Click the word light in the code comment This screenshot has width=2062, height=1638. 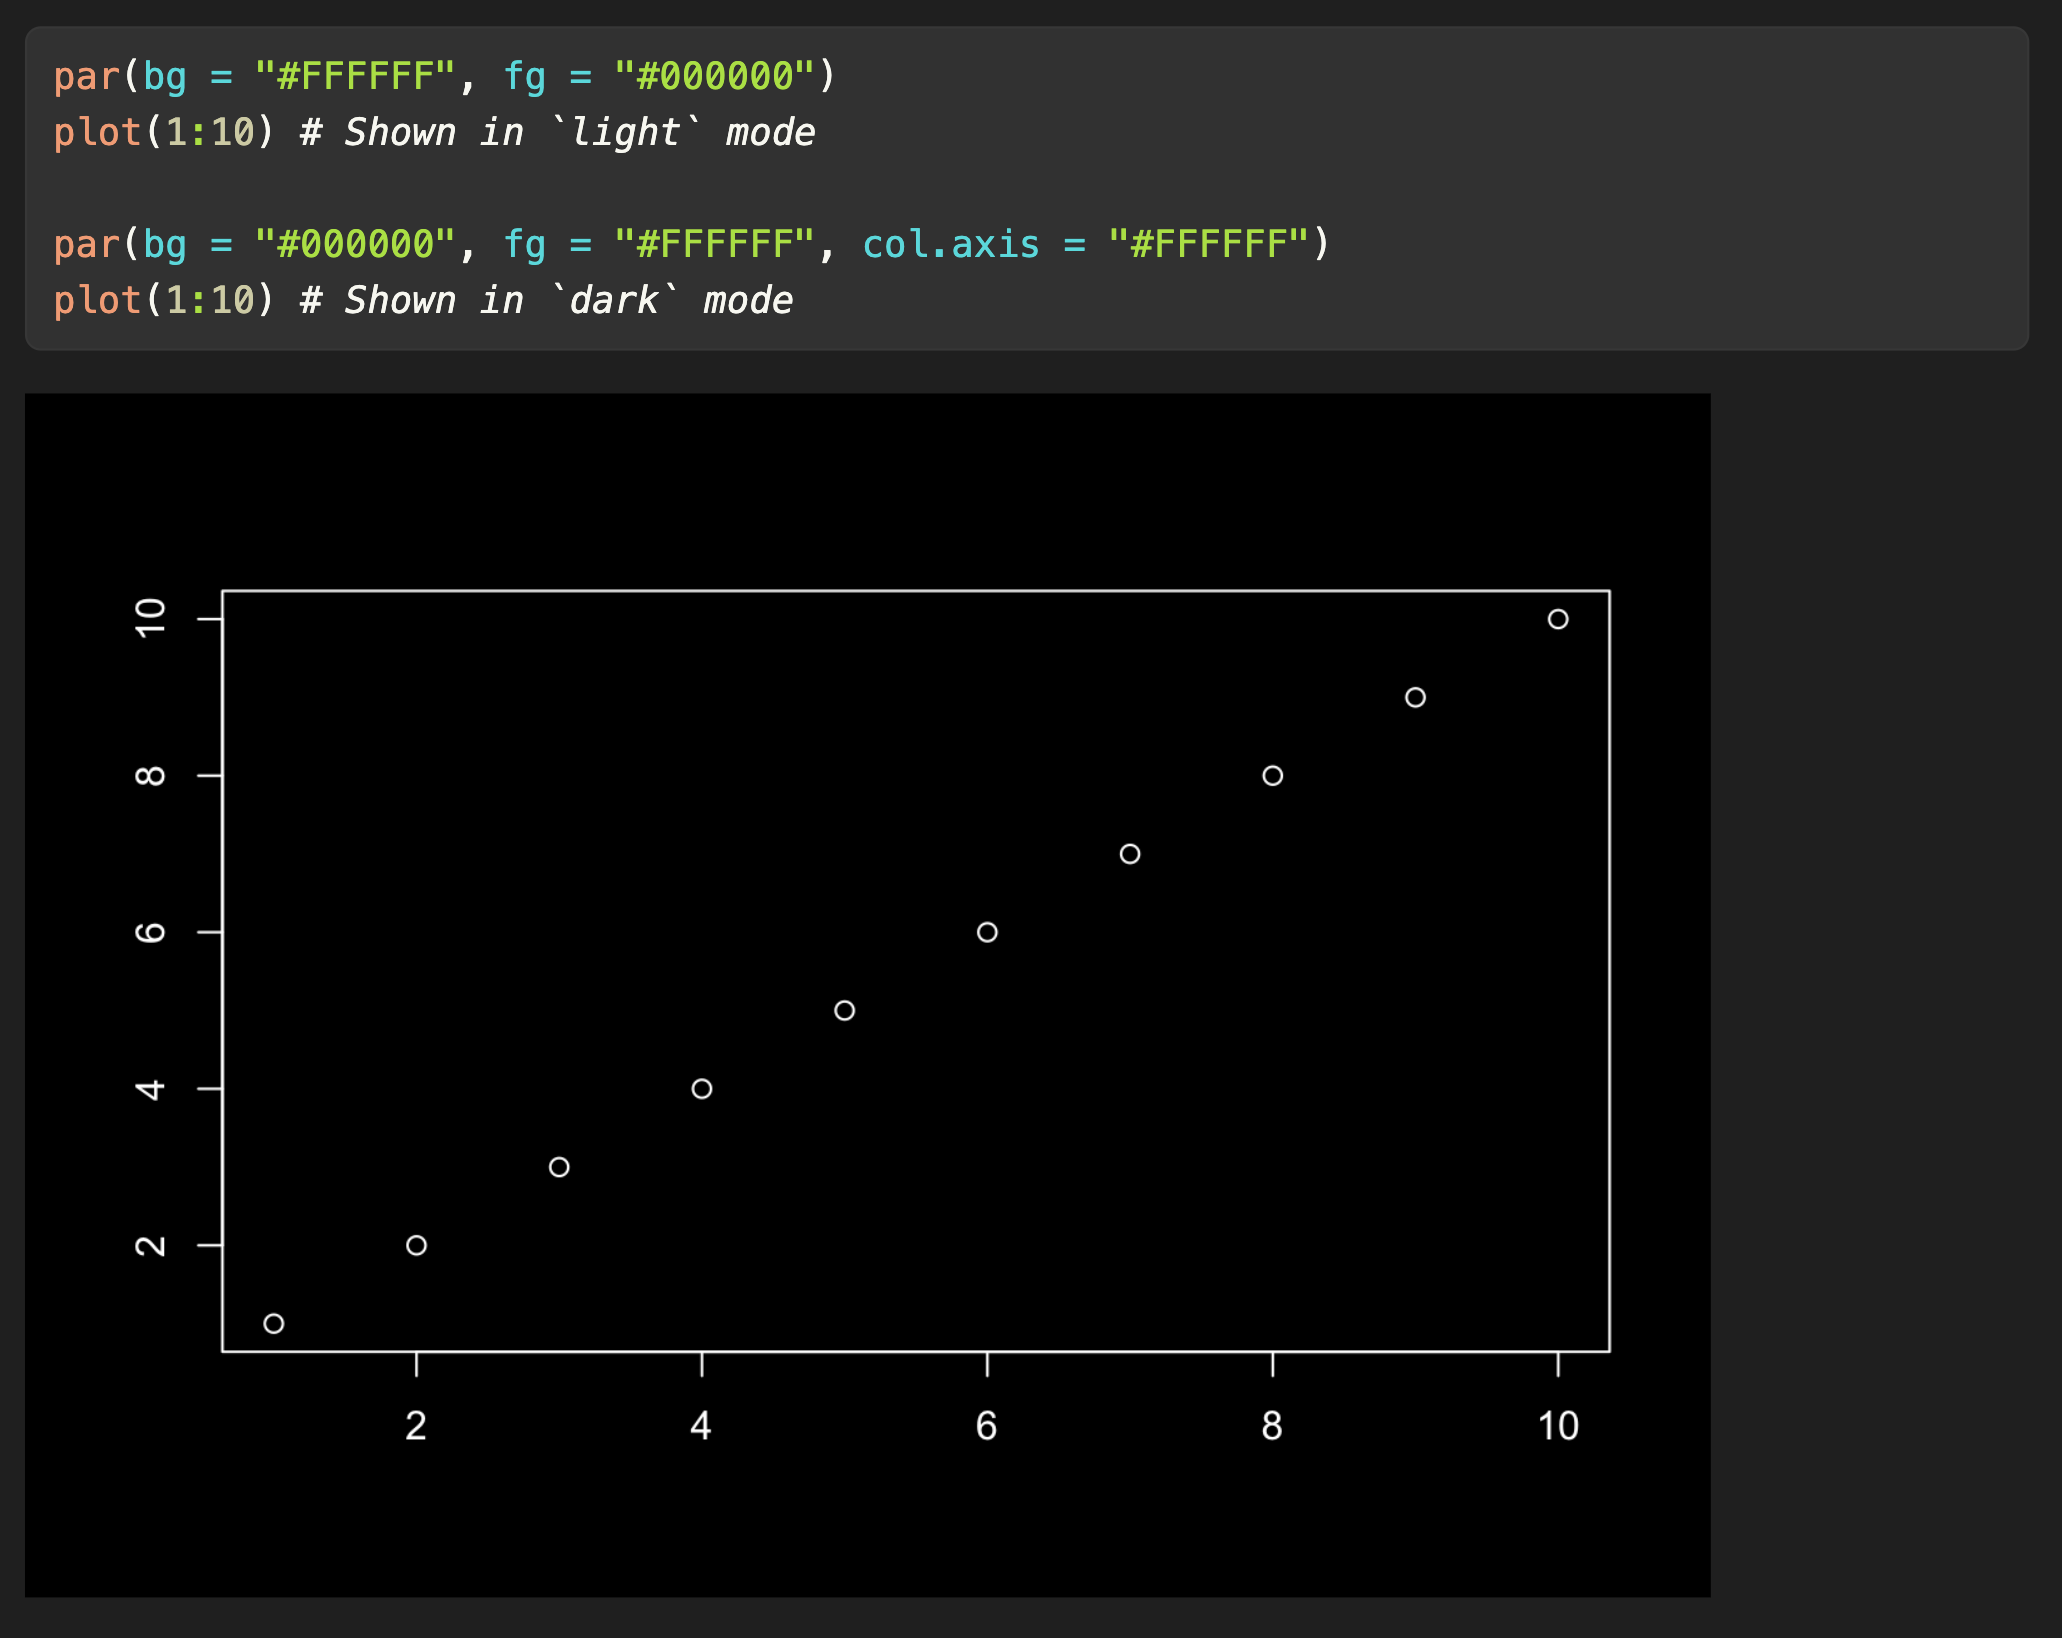coord(625,132)
